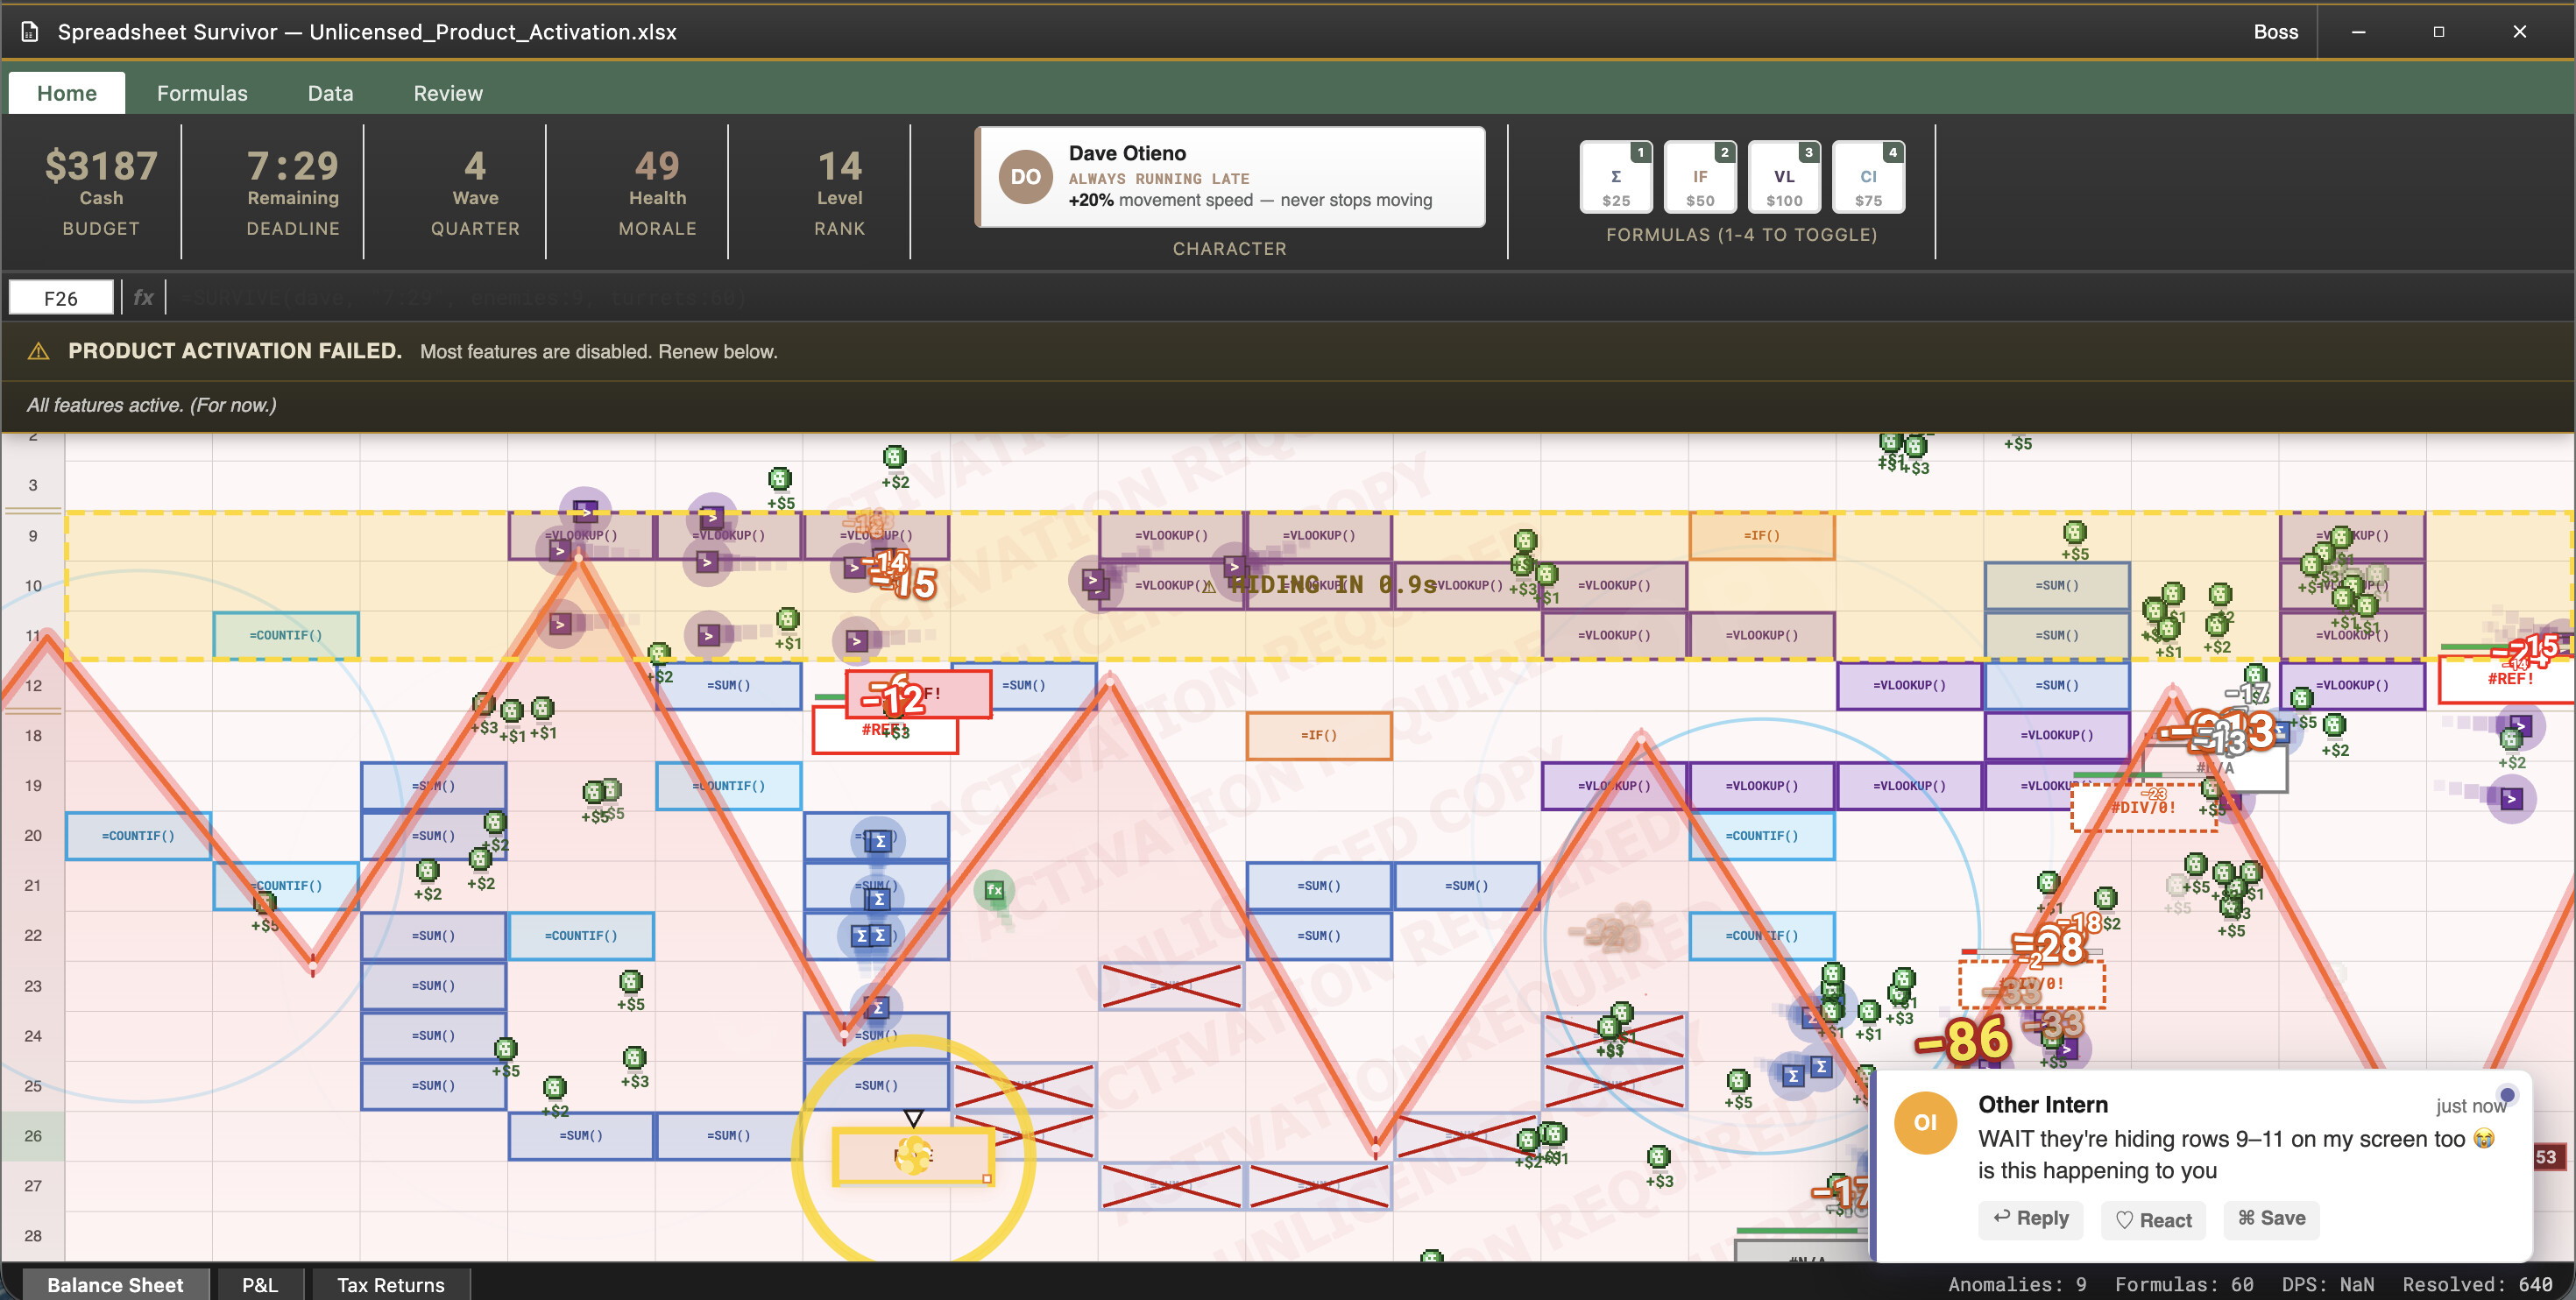Click the =COUNTIF() cell in row 19

pyautogui.click(x=729, y=786)
